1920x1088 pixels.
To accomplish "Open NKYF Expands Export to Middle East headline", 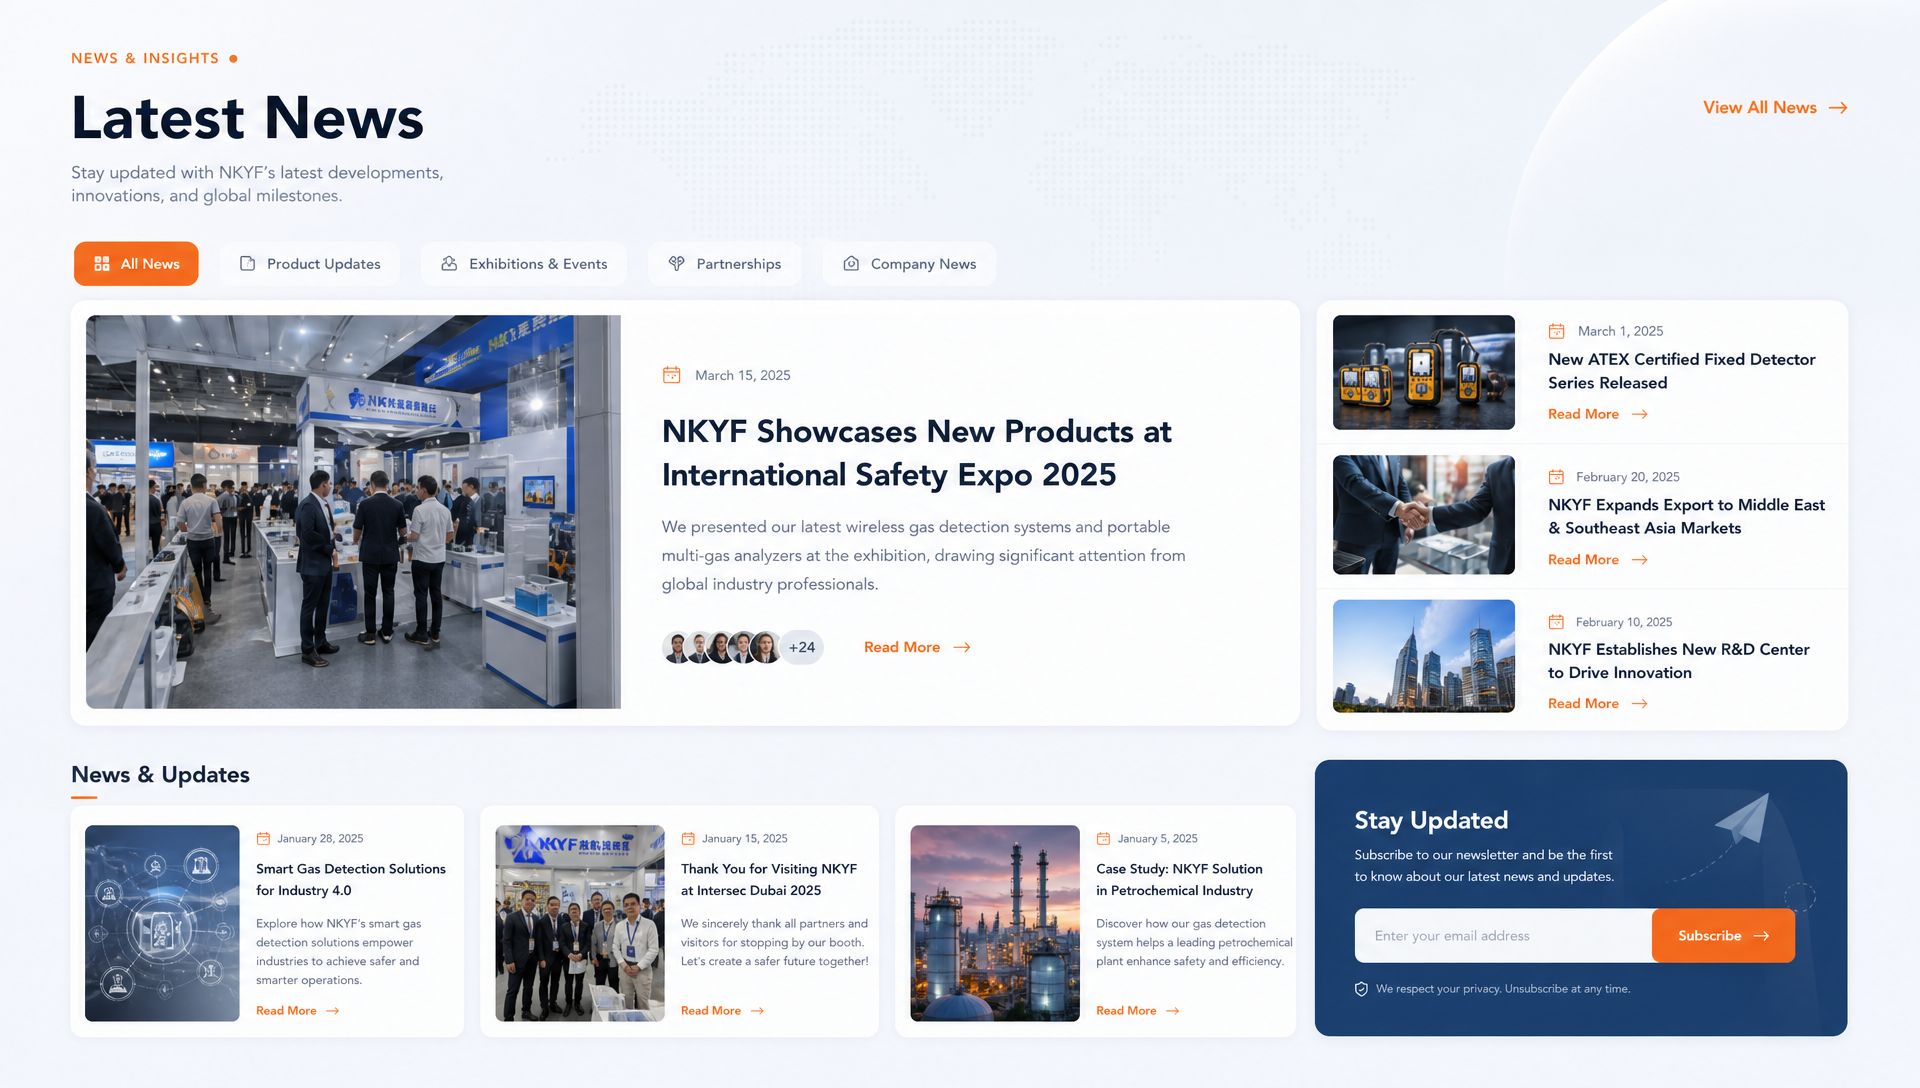I will [1687, 517].
